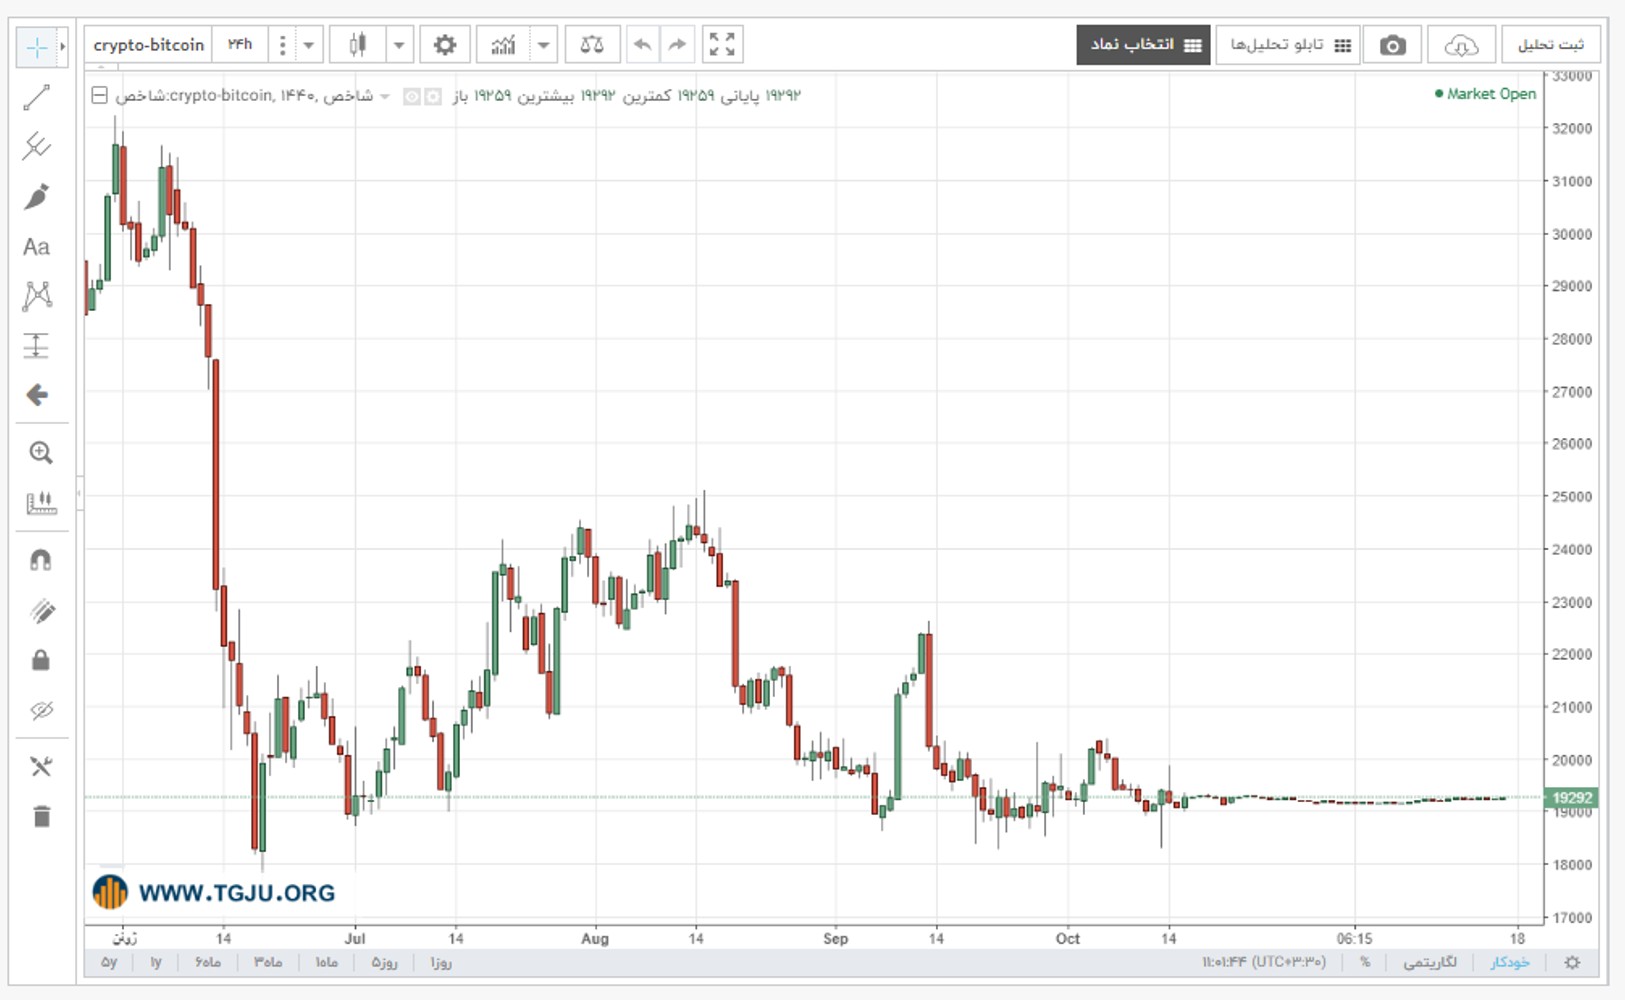Click the compare scales icon
This screenshot has width=1625, height=1000.
(x=592, y=45)
